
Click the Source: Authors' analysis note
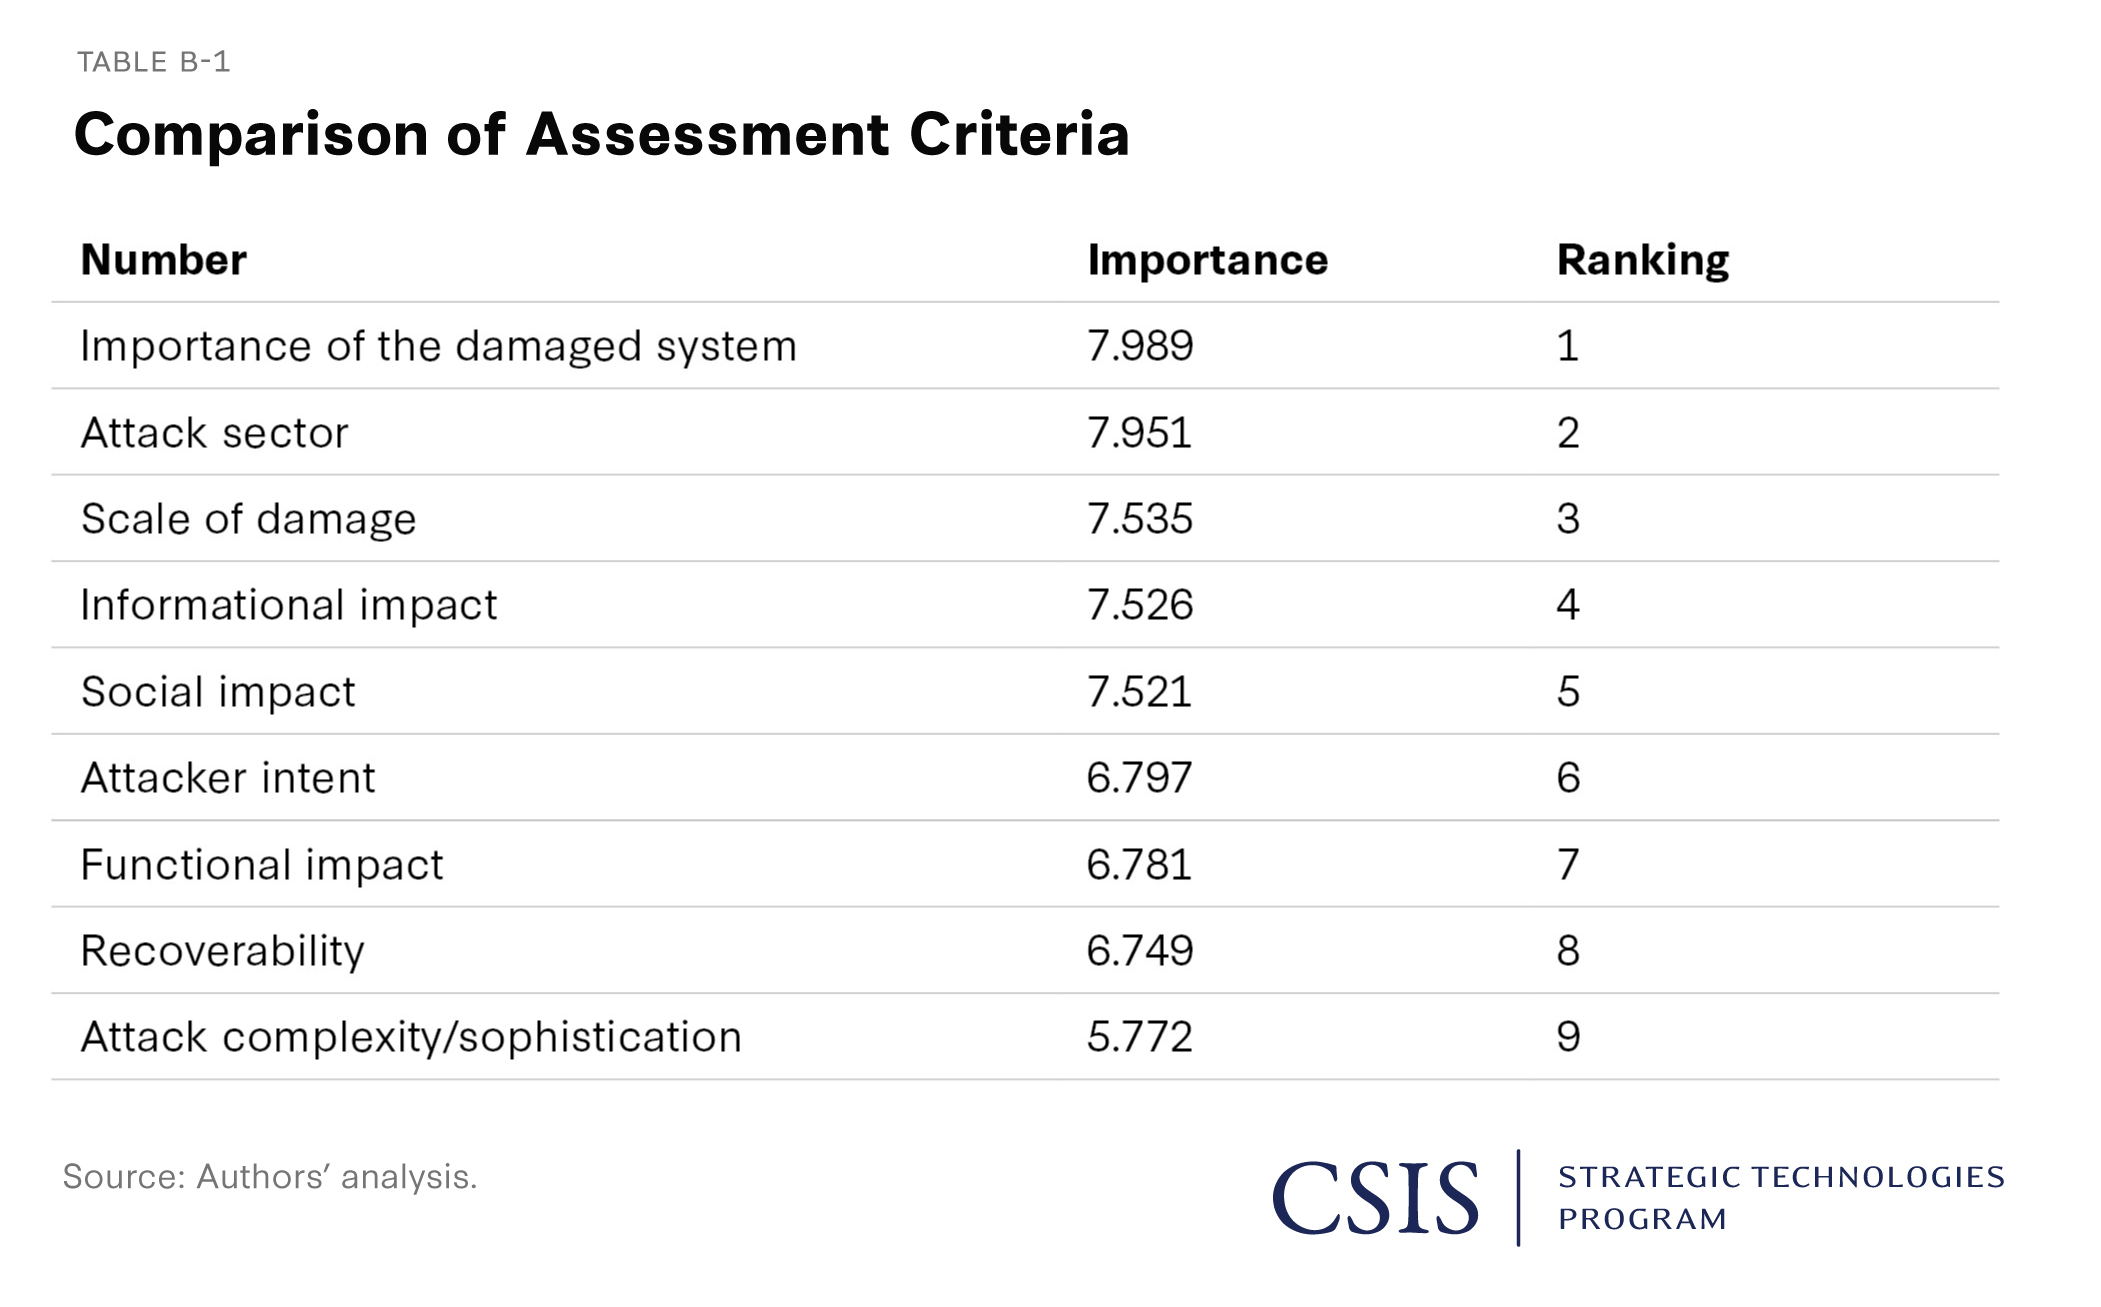(270, 1177)
